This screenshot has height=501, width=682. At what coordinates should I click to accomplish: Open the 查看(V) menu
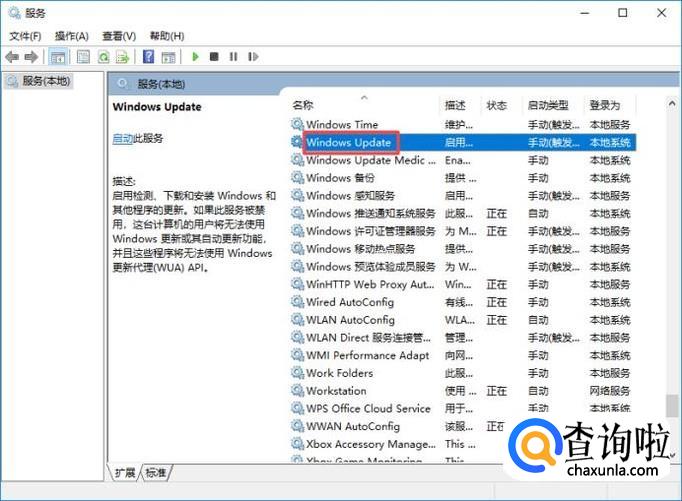point(119,36)
